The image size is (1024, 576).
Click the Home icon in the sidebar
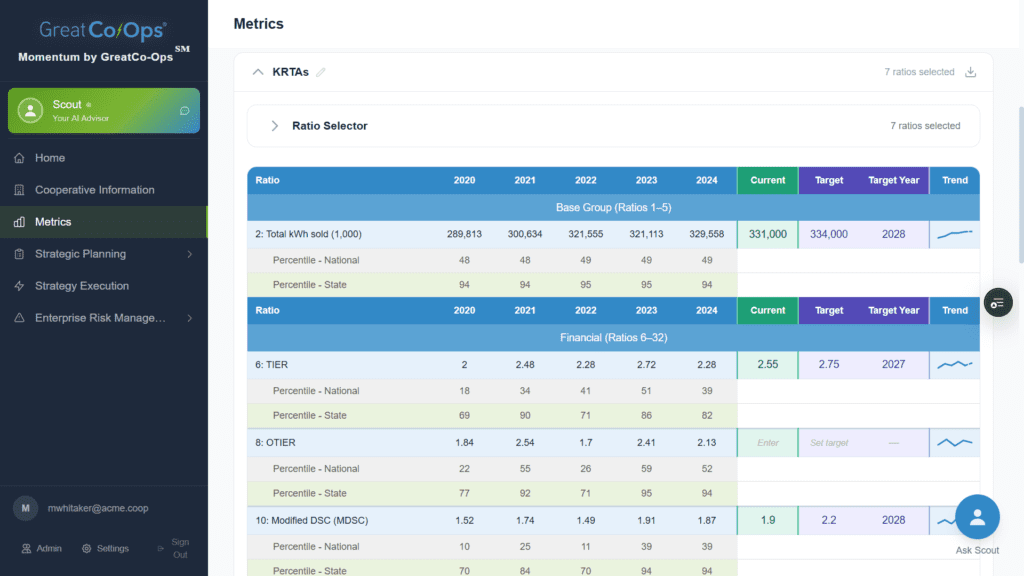pos(19,158)
